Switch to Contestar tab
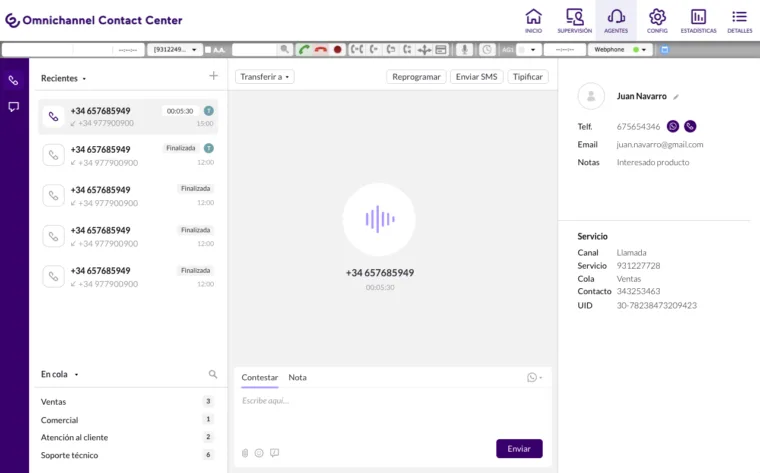The image size is (760, 473). point(260,378)
